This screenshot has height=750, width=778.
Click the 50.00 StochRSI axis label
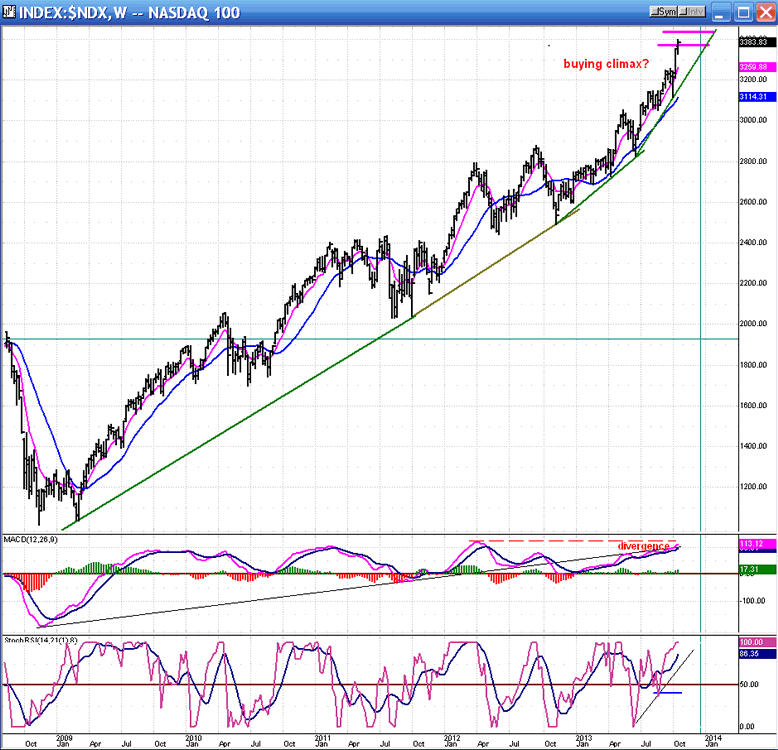749,684
